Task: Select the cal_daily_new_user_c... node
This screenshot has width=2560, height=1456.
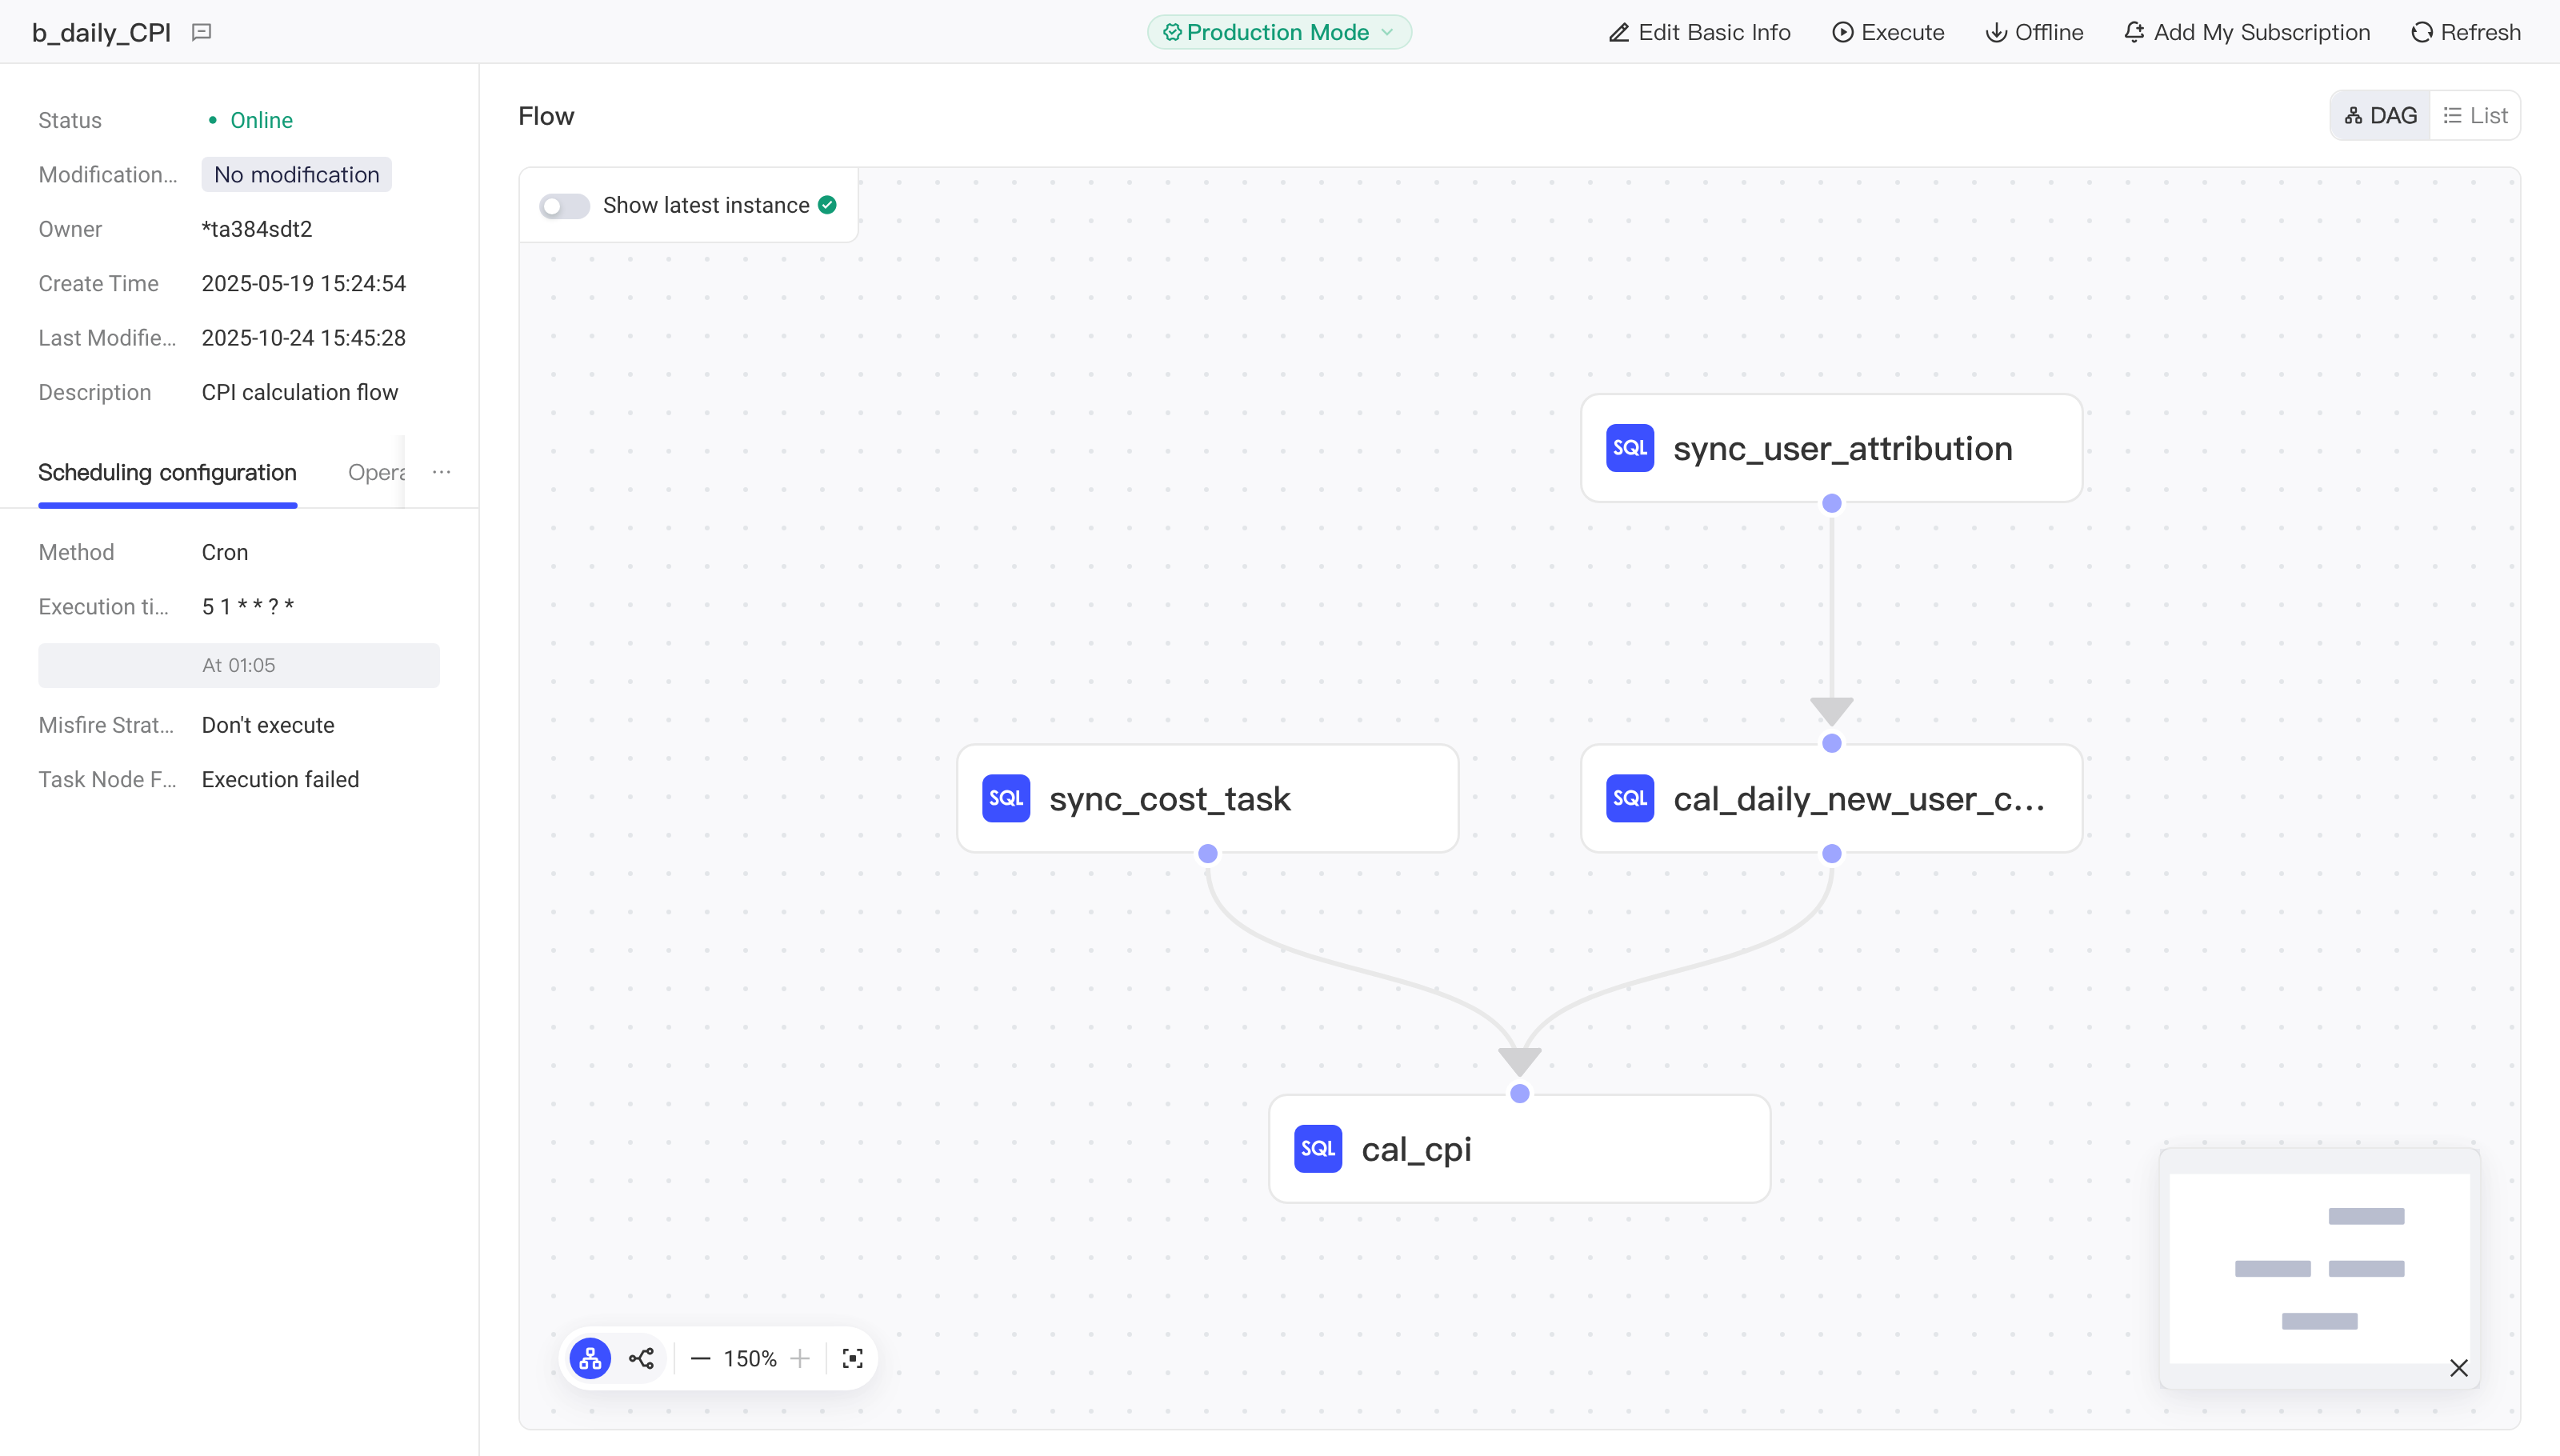Action: (1831, 798)
